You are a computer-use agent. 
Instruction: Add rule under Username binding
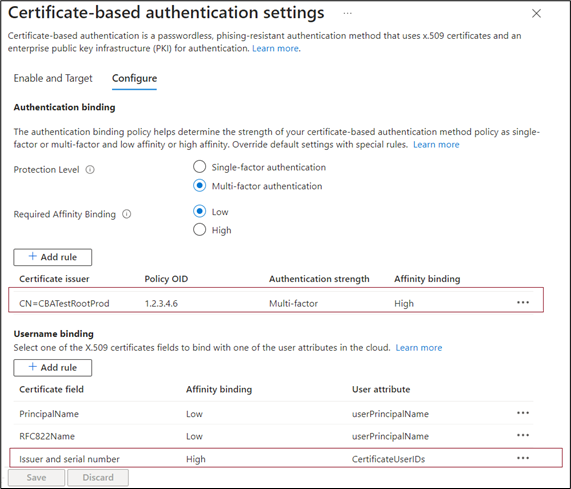pyautogui.click(x=53, y=368)
